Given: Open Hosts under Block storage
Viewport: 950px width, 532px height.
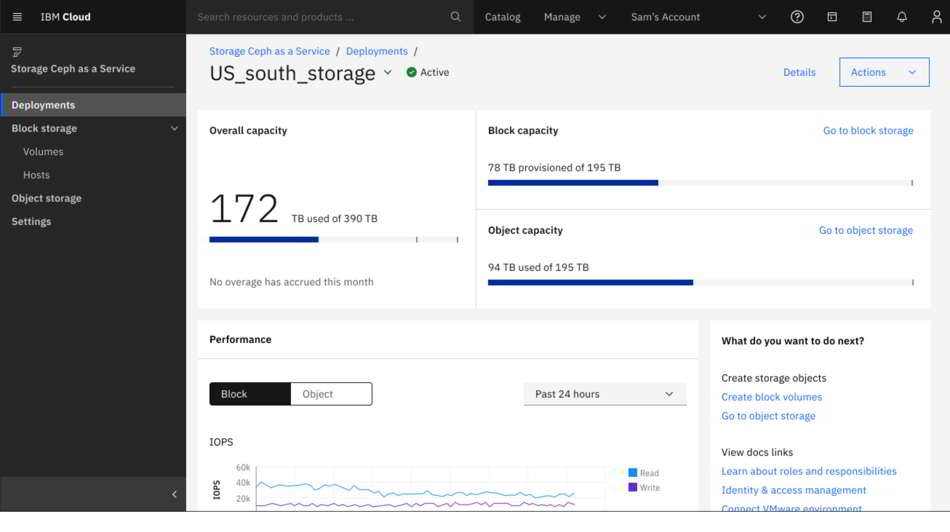Looking at the screenshot, I should [x=36, y=175].
